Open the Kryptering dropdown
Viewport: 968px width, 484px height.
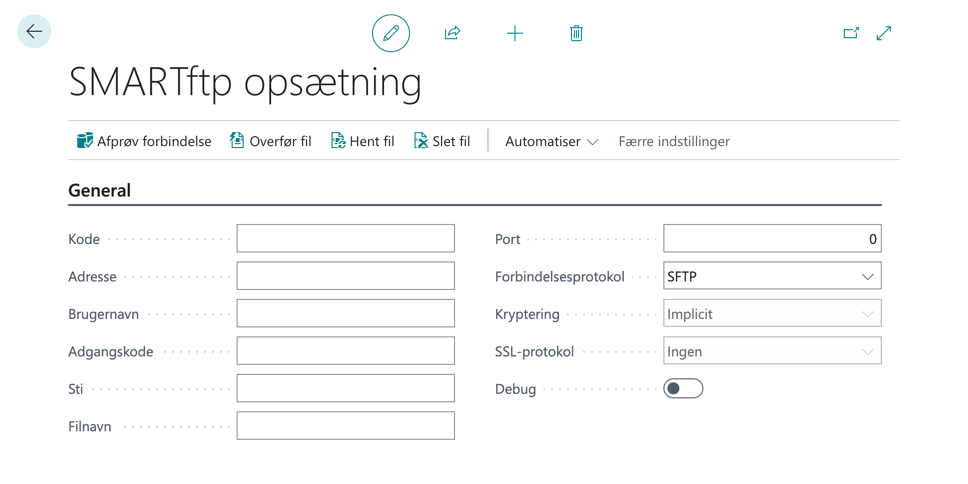[772, 314]
